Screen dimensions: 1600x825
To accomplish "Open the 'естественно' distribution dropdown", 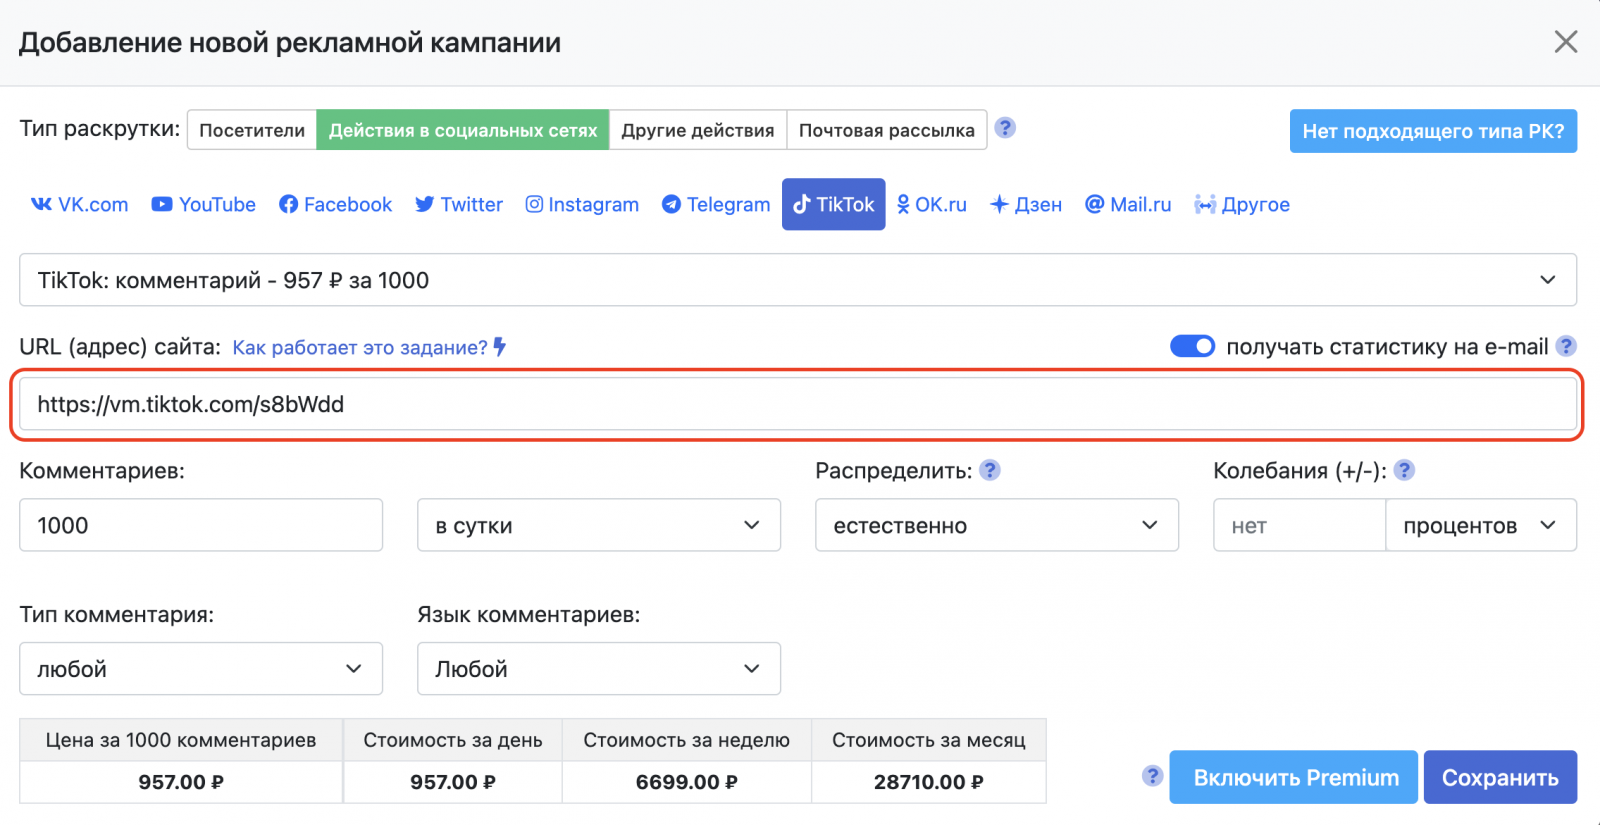I will coord(996,526).
